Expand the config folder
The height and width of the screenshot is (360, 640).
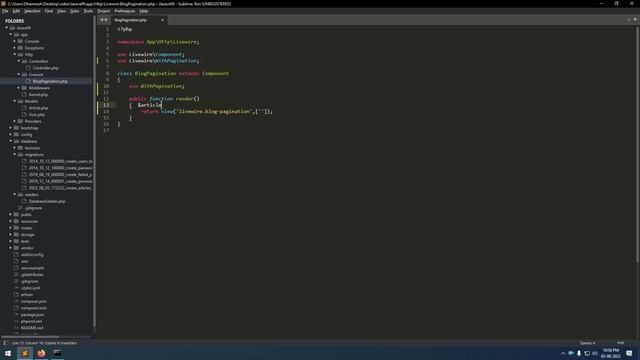(11, 134)
